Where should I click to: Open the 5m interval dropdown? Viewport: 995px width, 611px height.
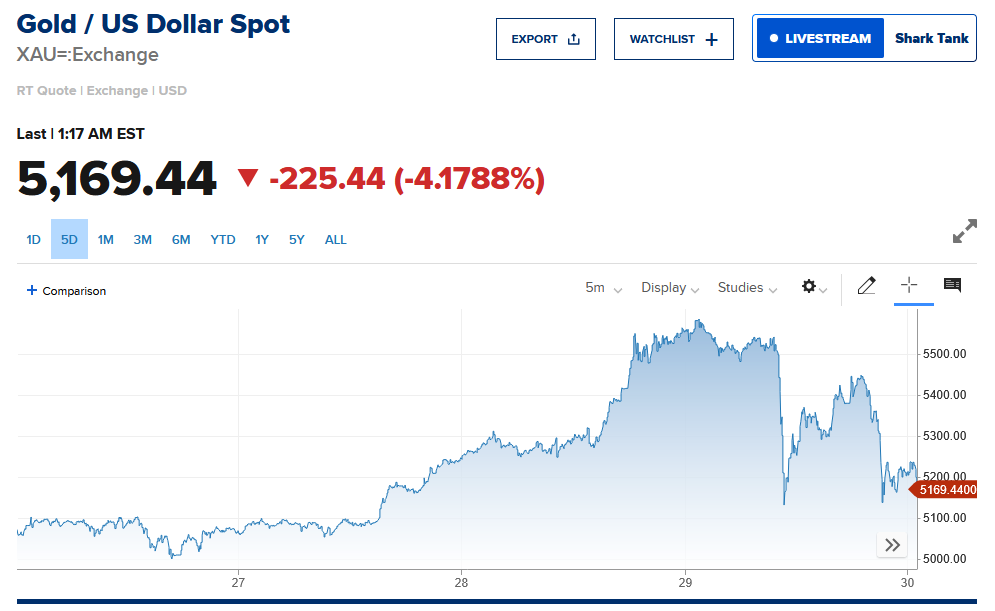(603, 288)
